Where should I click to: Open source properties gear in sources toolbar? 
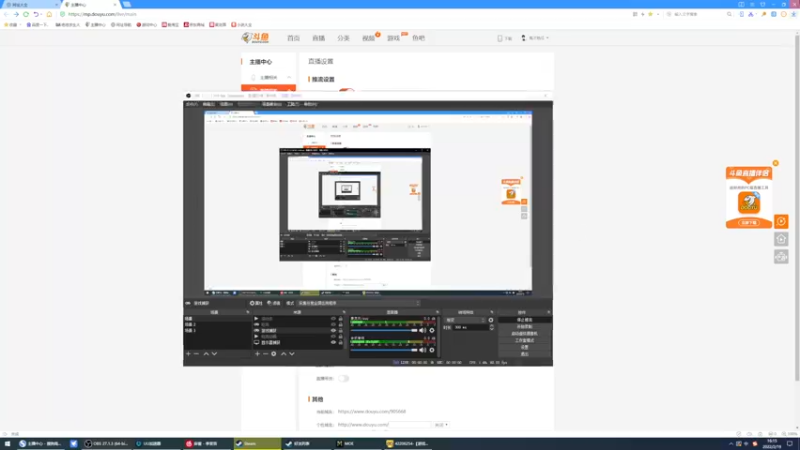274,354
